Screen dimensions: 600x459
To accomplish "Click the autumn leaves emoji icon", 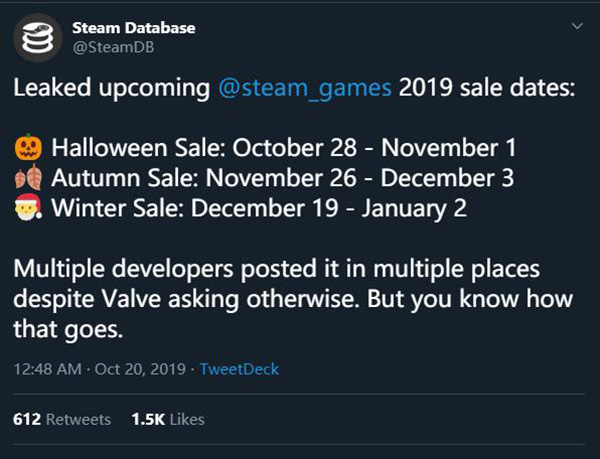I will 29,180.
